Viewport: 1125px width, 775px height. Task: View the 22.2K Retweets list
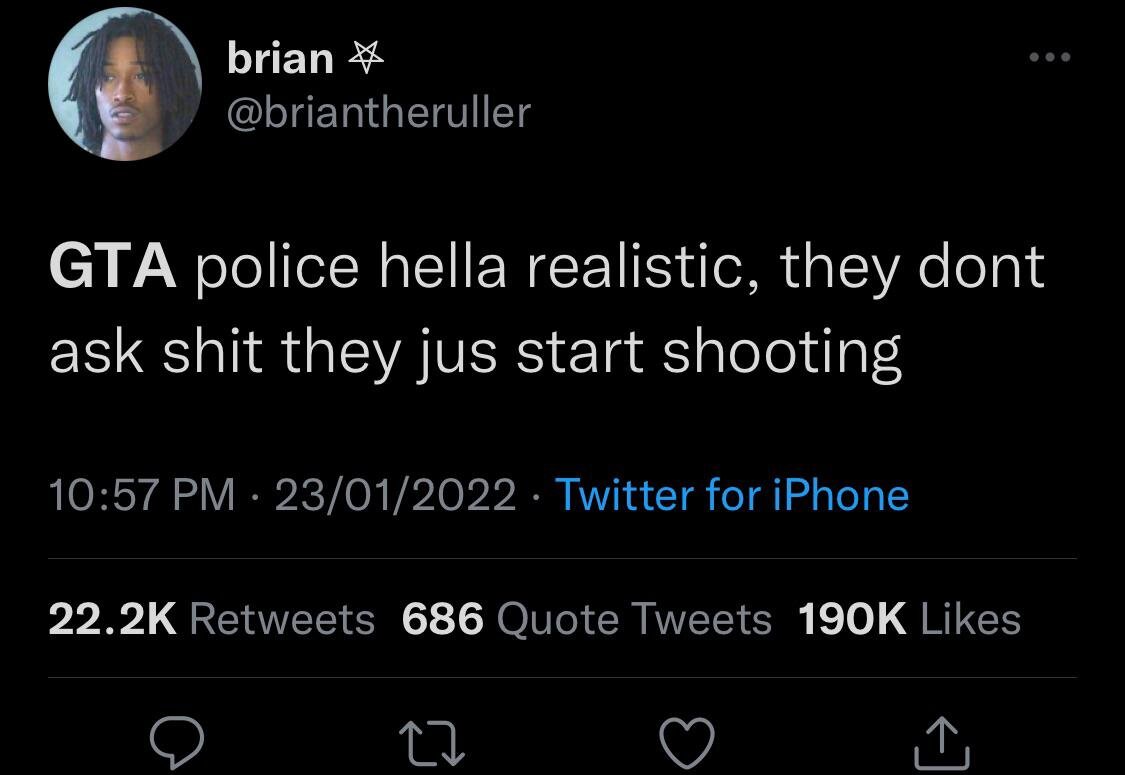pyautogui.click(x=212, y=619)
